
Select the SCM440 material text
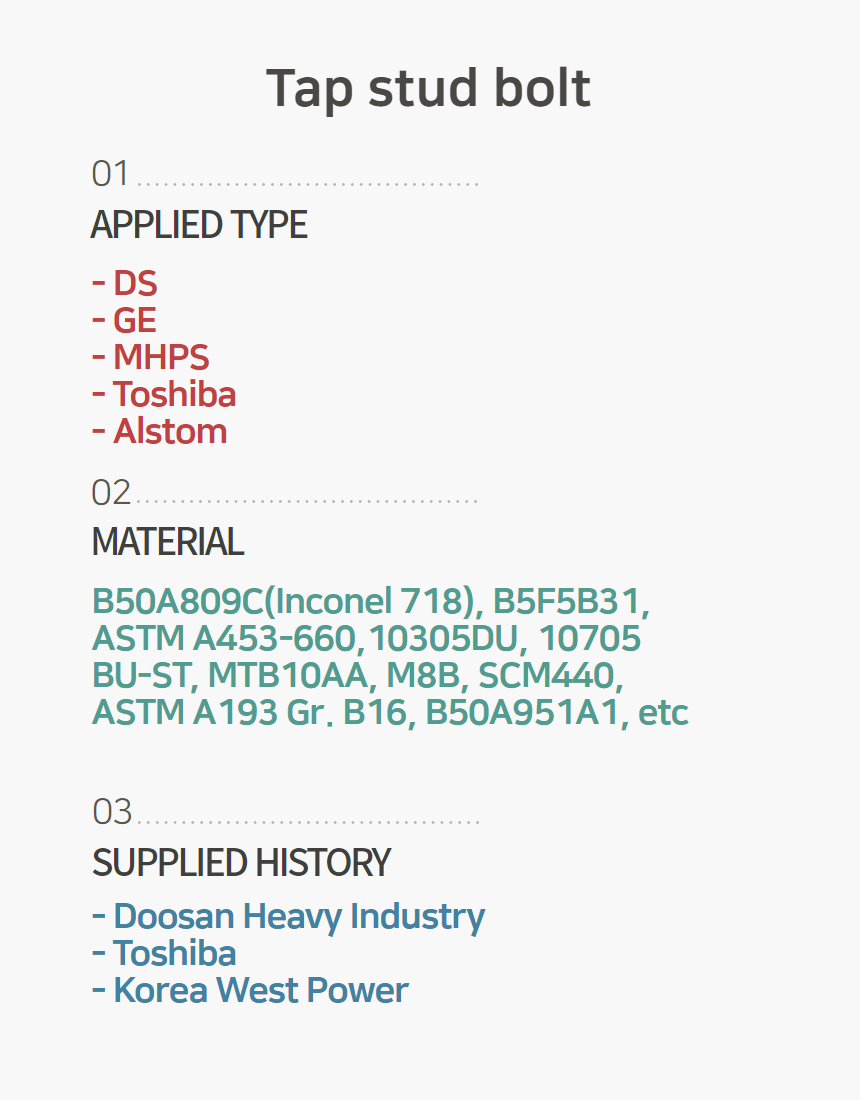click(551, 676)
